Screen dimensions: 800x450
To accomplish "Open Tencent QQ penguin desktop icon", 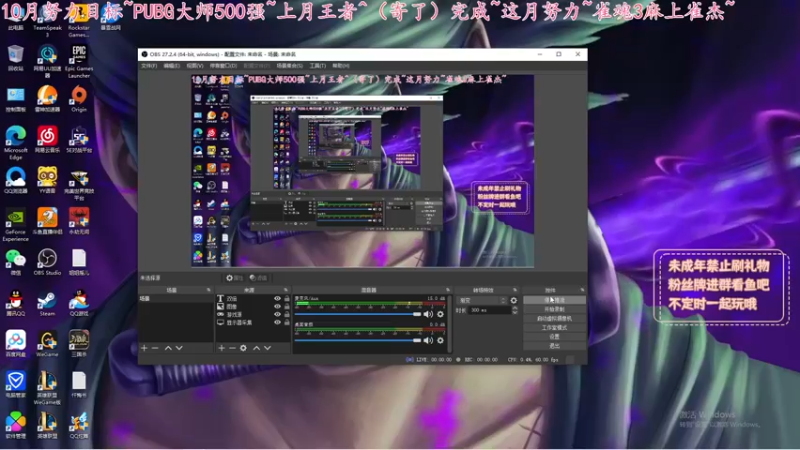I will click(16, 303).
